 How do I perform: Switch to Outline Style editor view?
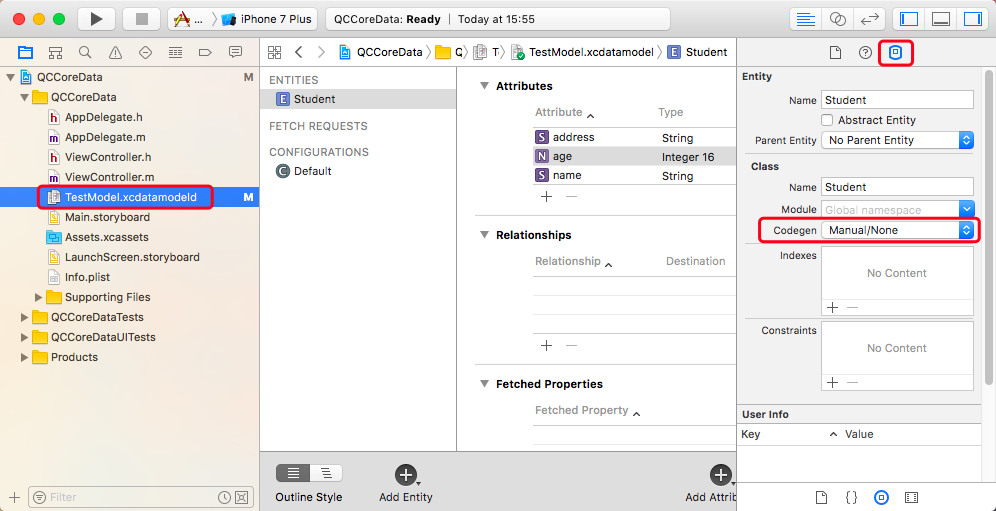coord(293,473)
